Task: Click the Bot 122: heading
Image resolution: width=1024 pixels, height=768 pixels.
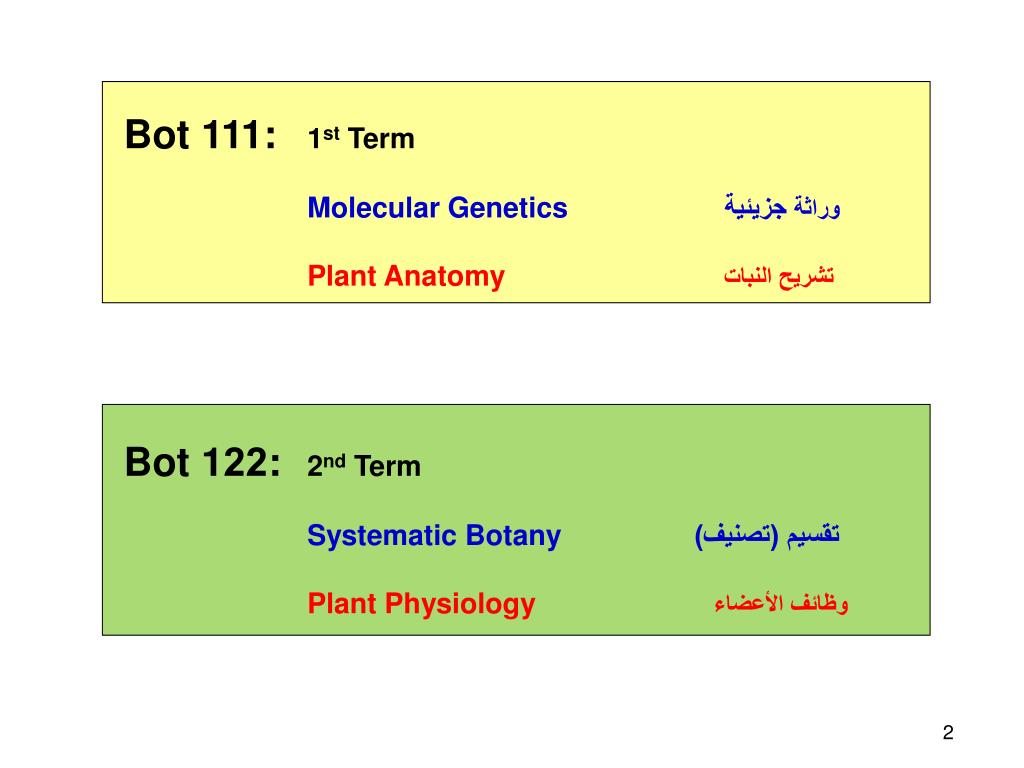Action: tap(202, 462)
